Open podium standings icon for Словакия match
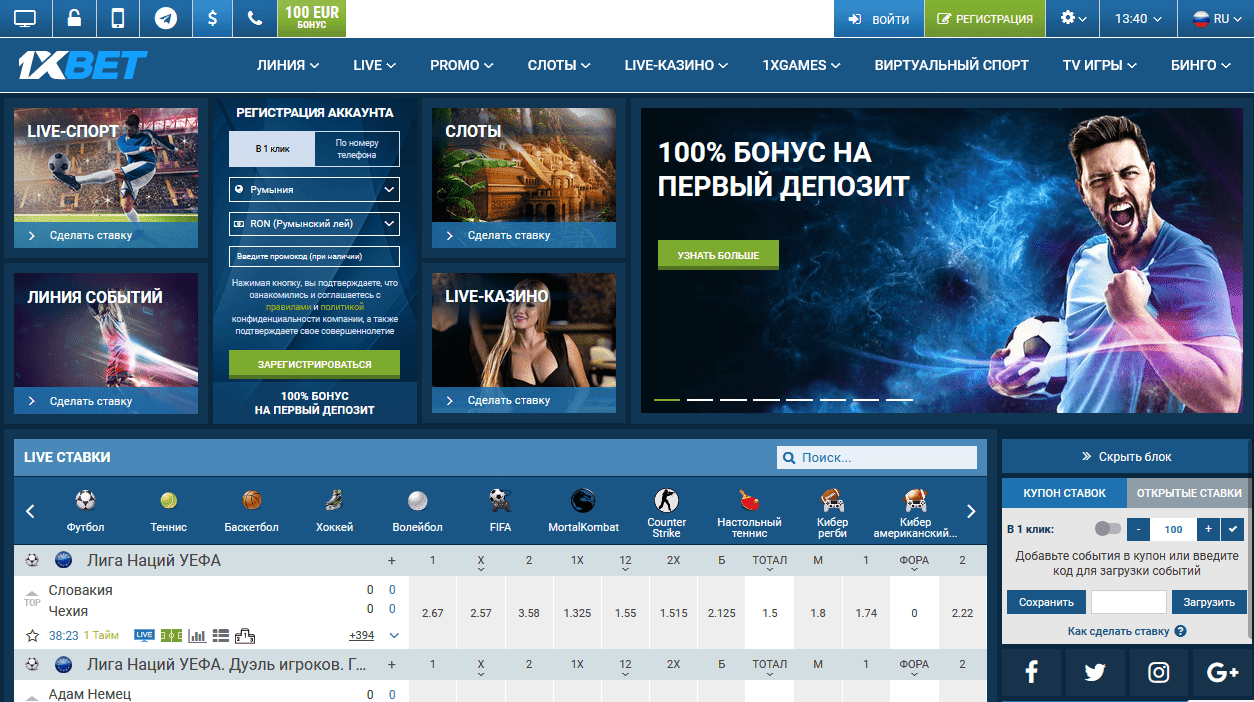This screenshot has height=702, width=1254. point(245,635)
